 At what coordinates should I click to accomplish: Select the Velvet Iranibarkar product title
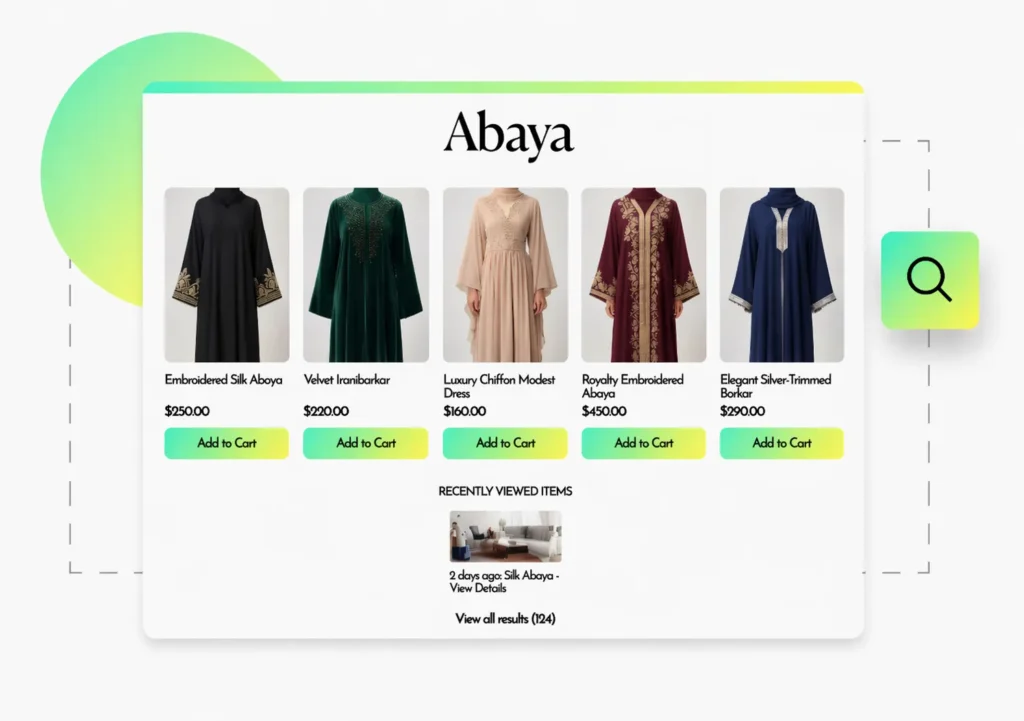(x=347, y=379)
